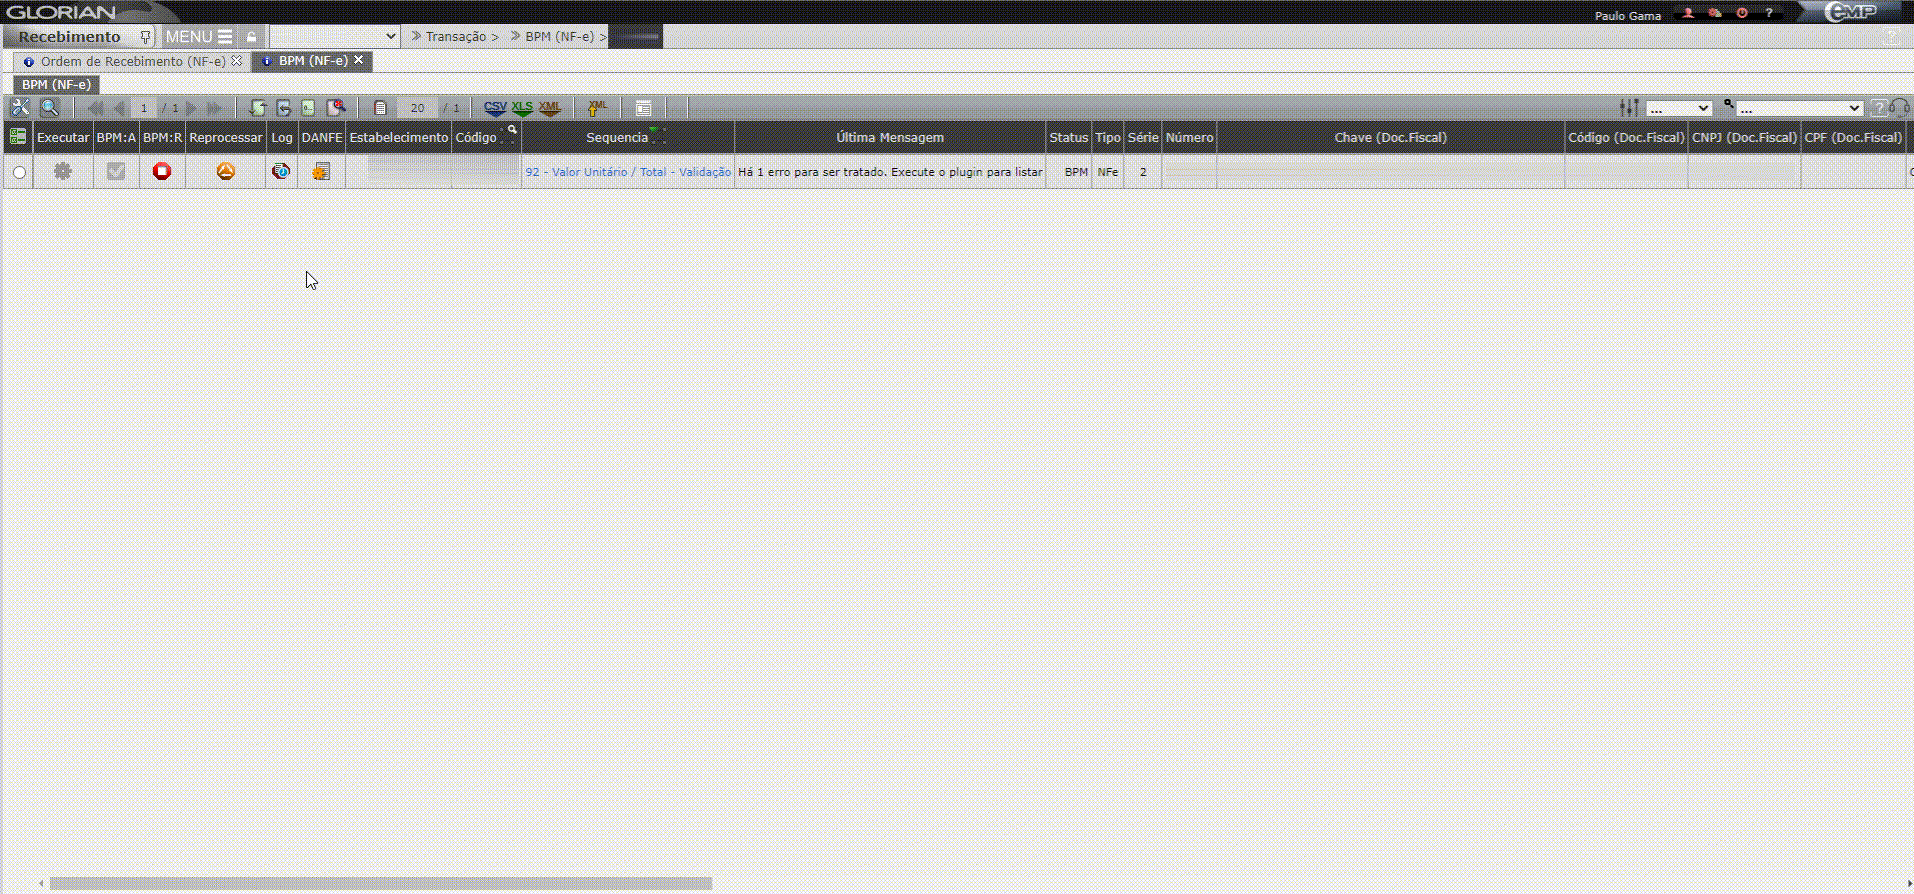Click the magnifier search icon in toolbar
1914x894 pixels.
(49, 108)
